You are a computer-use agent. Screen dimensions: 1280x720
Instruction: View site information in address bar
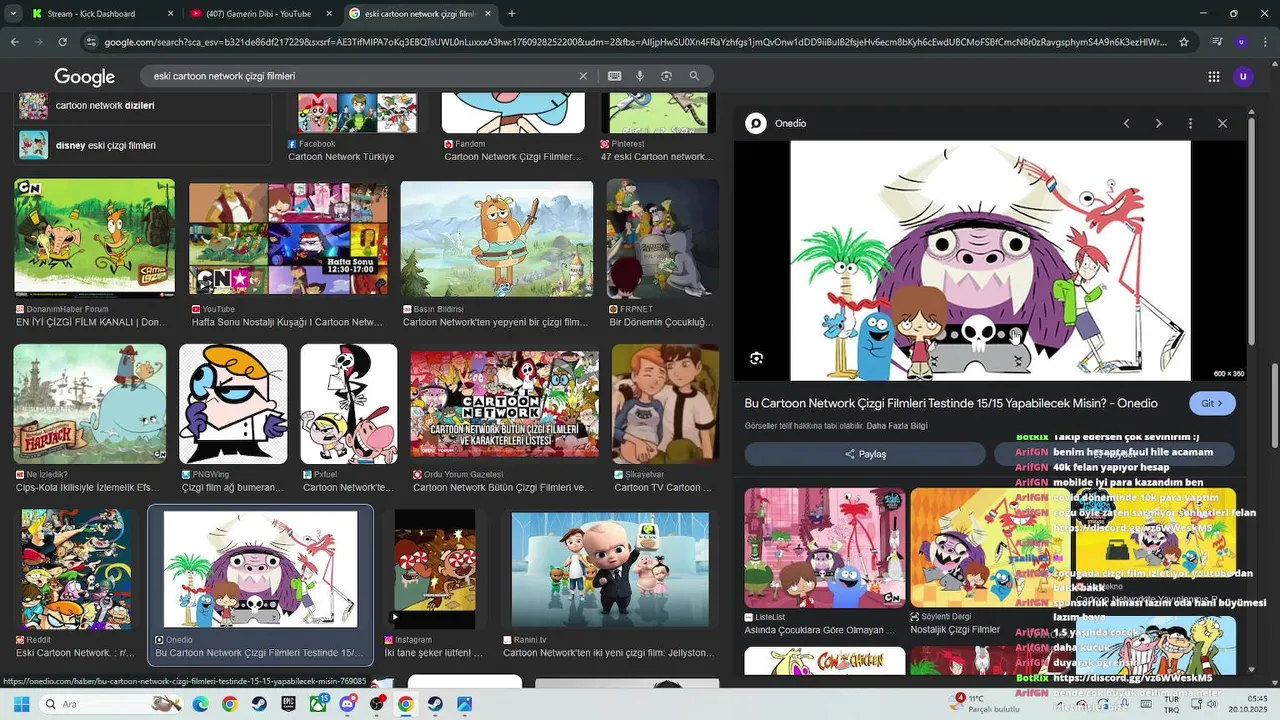tap(91, 42)
